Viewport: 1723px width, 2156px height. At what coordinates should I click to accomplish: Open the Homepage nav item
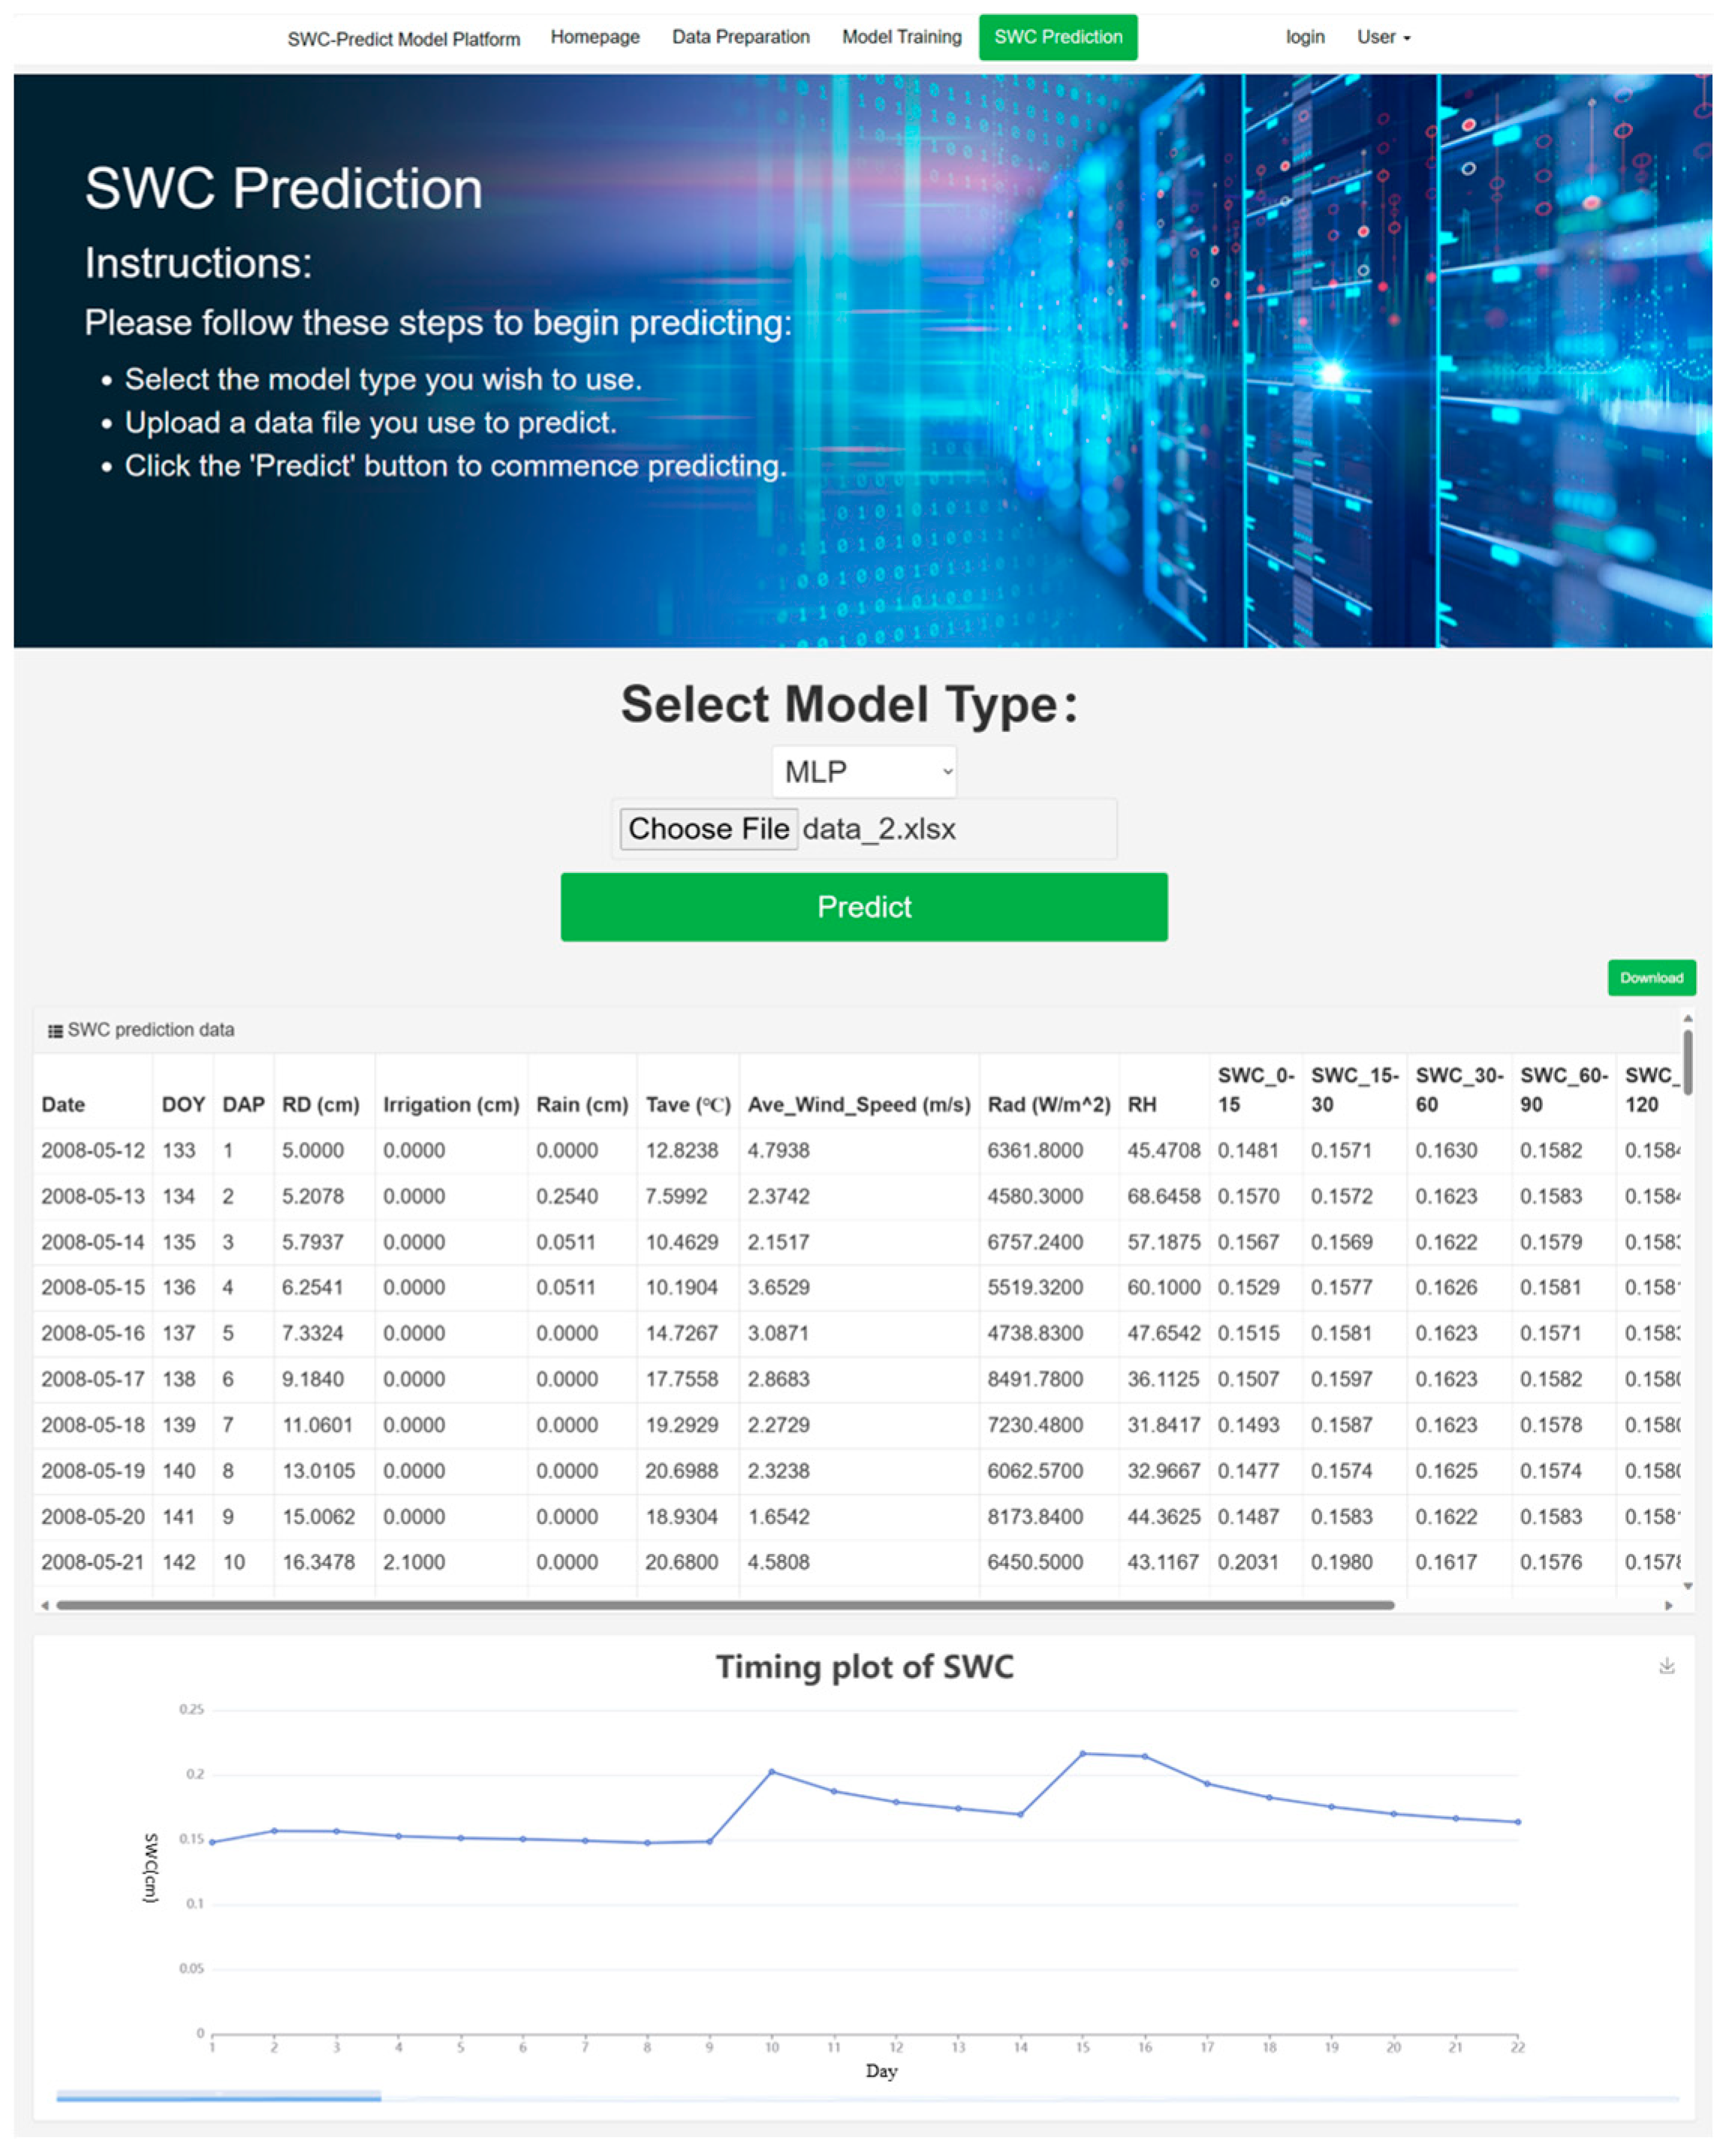tap(595, 37)
